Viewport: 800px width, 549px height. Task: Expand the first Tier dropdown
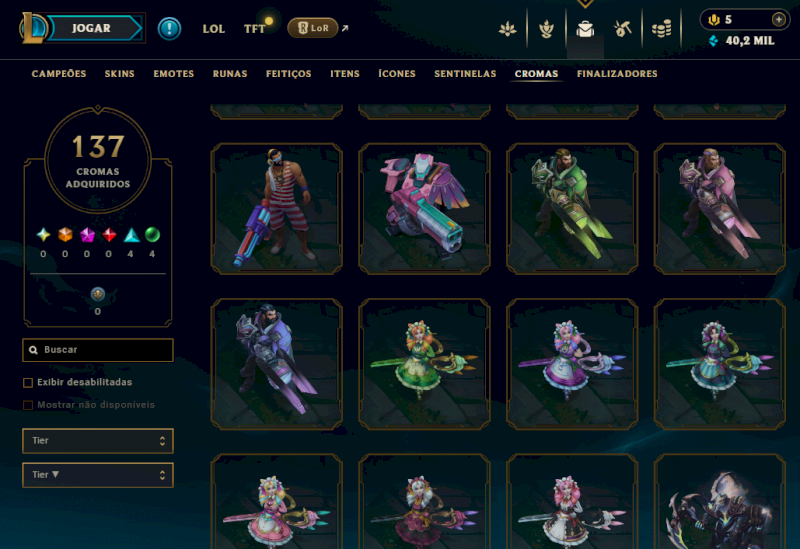tap(98, 441)
